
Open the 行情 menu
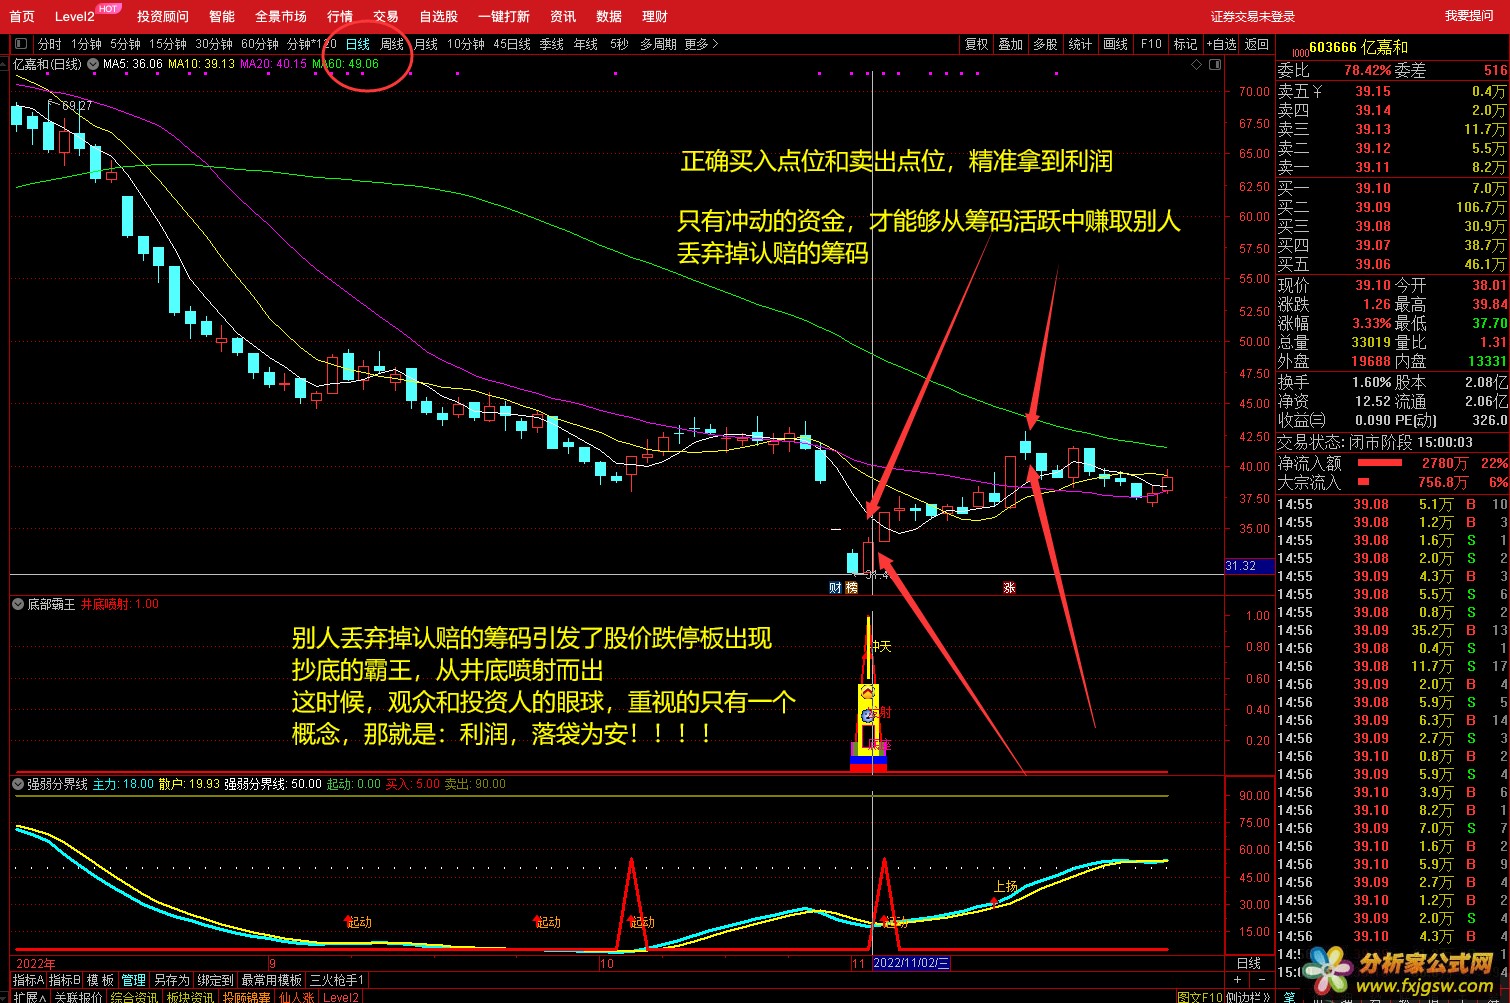[340, 16]
